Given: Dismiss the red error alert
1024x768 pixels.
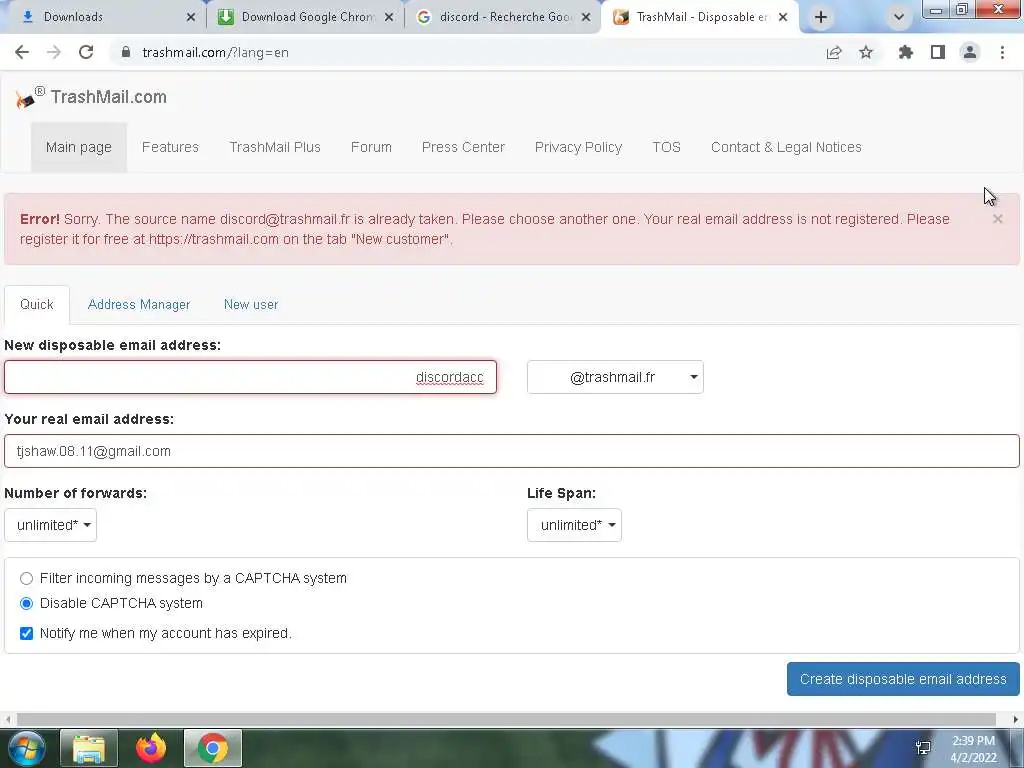Looking at the screenshot, I should pos(997,219).
